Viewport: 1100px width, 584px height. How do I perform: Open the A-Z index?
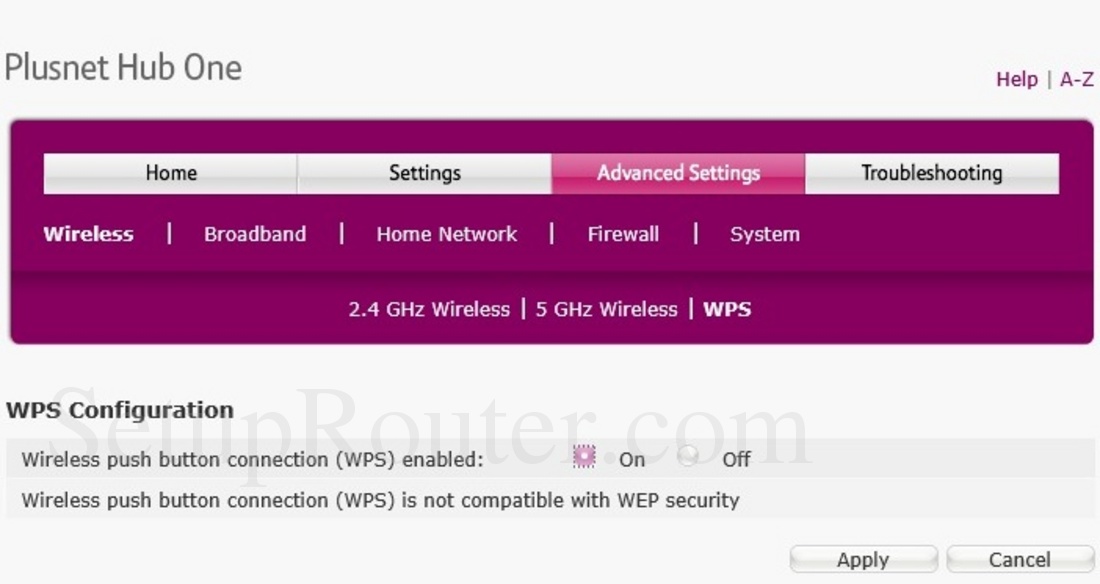point(1076,79)
